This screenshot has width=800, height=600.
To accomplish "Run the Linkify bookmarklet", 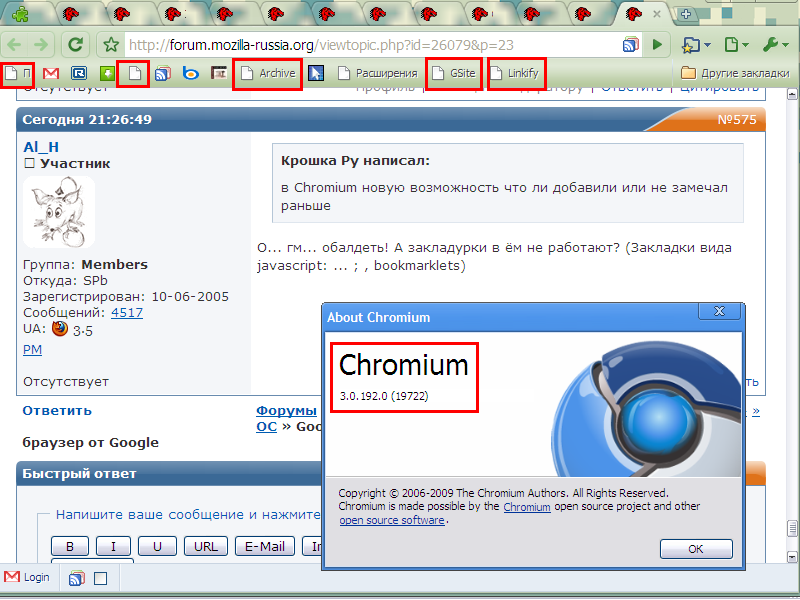I will 516,73.
